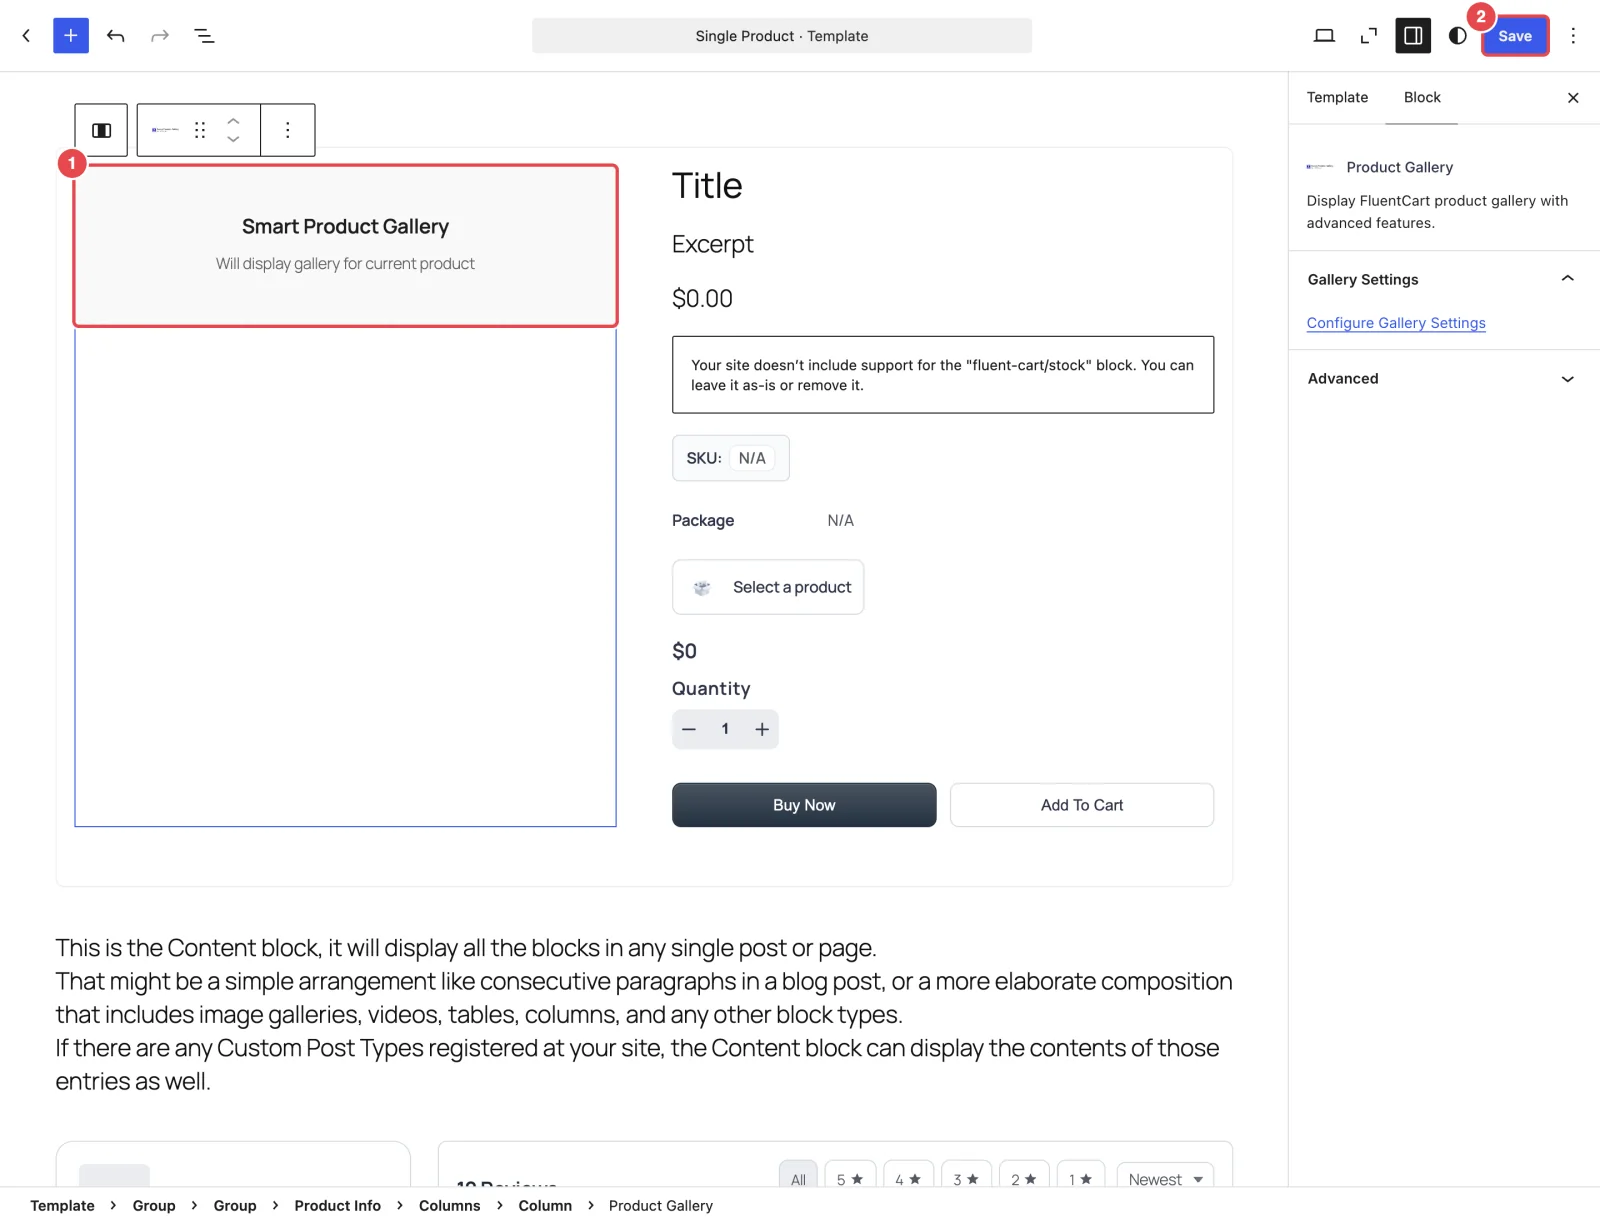Expand the Advanced section
Viewport: 1600px width, 1223px height.
pos(1441,379)
